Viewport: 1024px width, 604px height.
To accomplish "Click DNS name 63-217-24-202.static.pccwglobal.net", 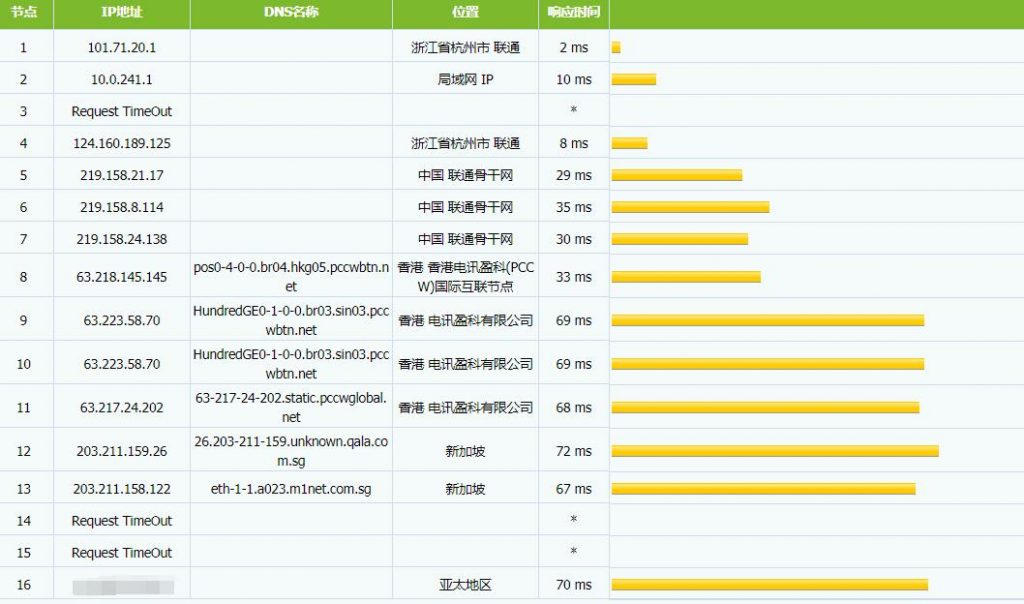I will [x=291, y=408].
